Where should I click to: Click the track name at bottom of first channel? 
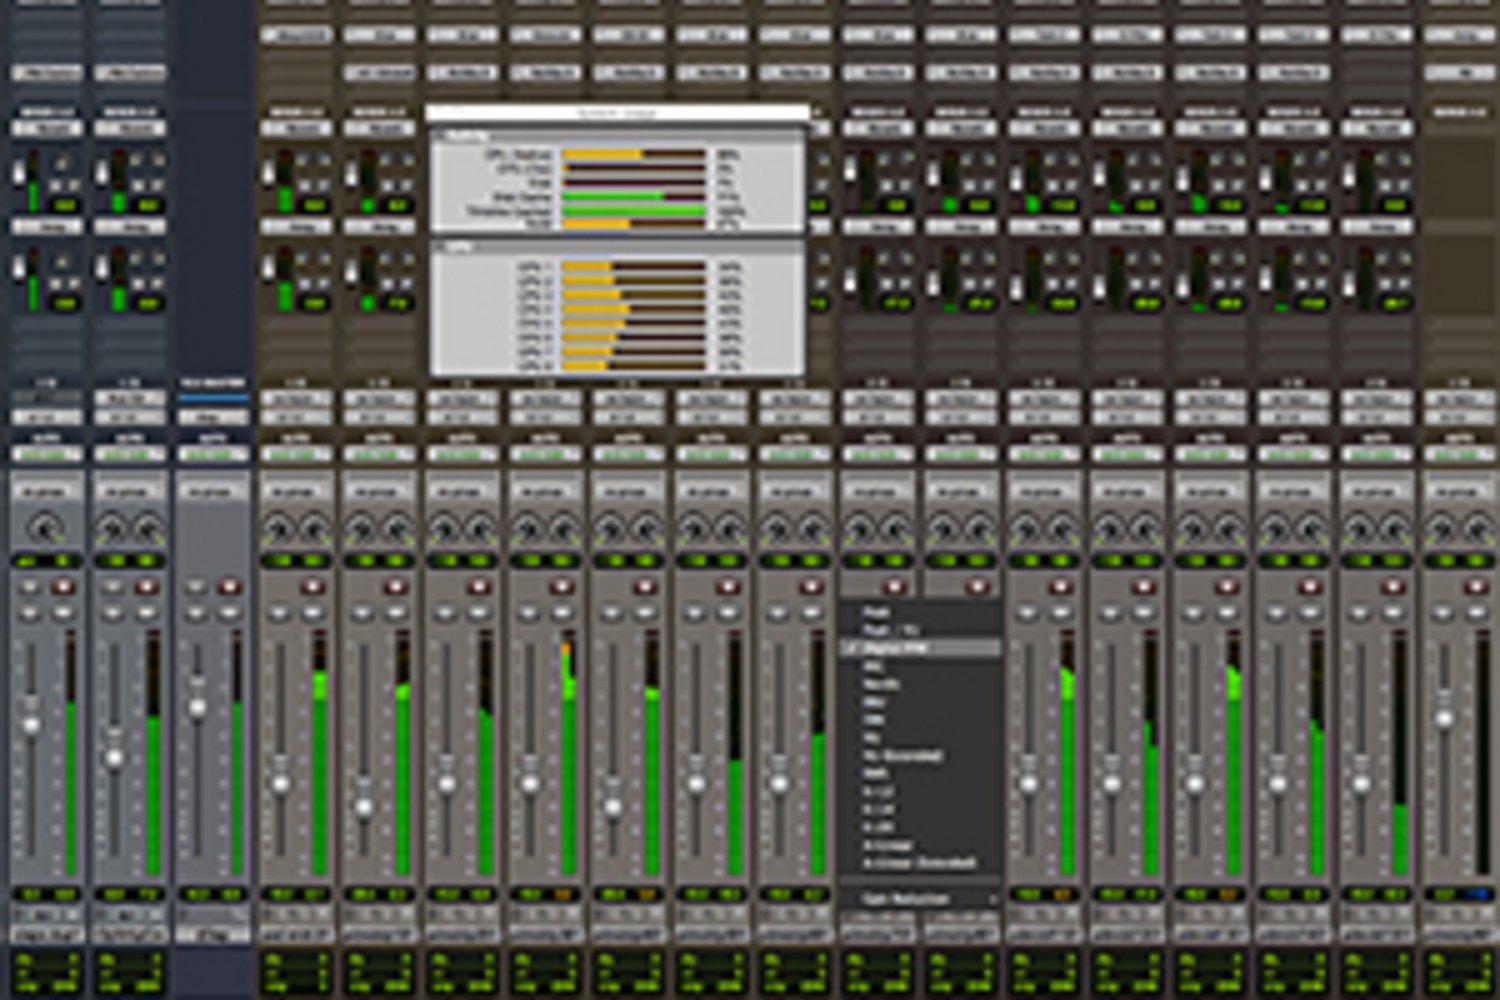(45, 935)
